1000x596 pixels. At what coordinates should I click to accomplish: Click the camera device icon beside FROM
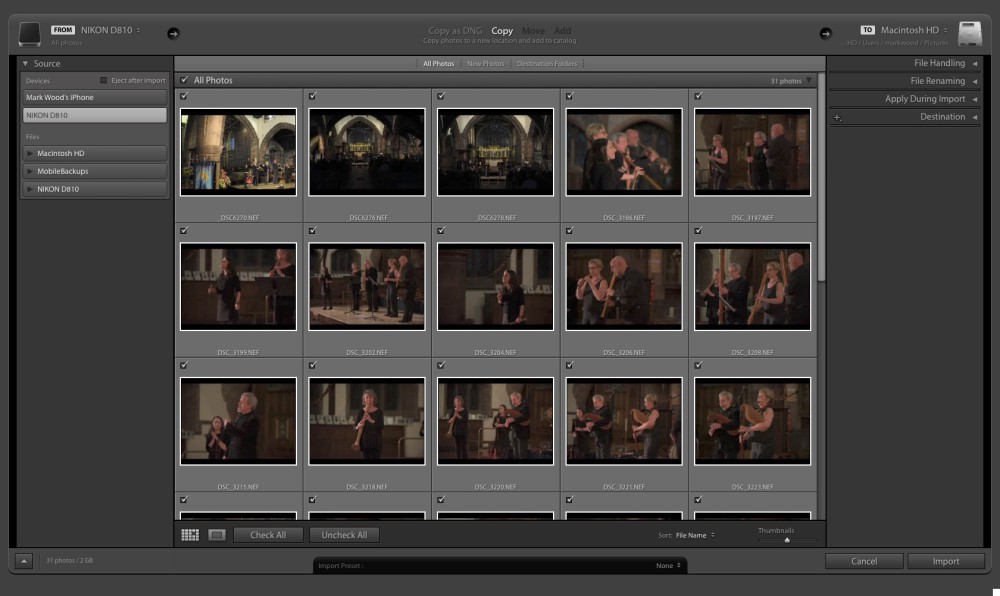tap(29, 34)
